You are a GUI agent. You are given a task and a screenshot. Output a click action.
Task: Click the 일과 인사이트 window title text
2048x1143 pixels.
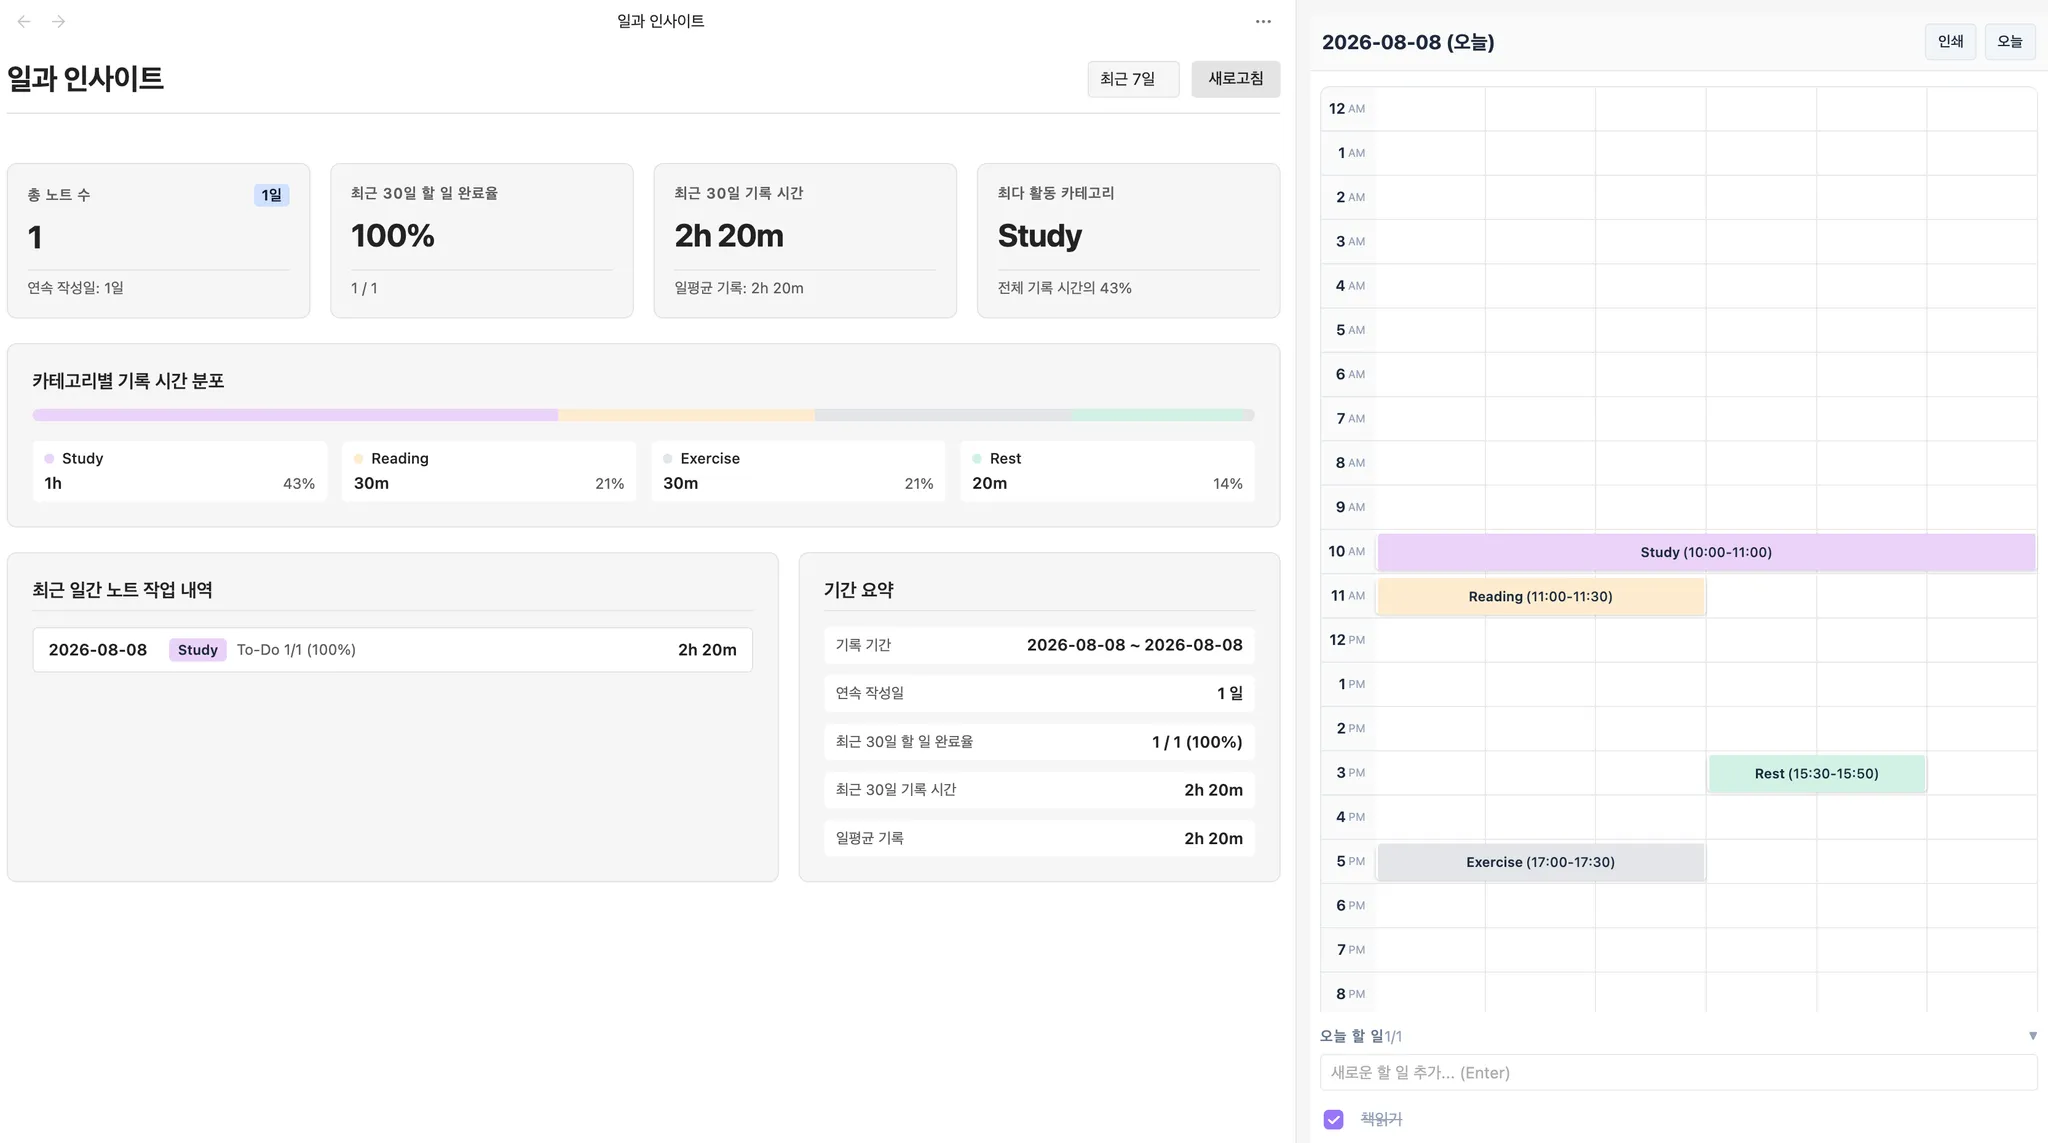(660, 21)
